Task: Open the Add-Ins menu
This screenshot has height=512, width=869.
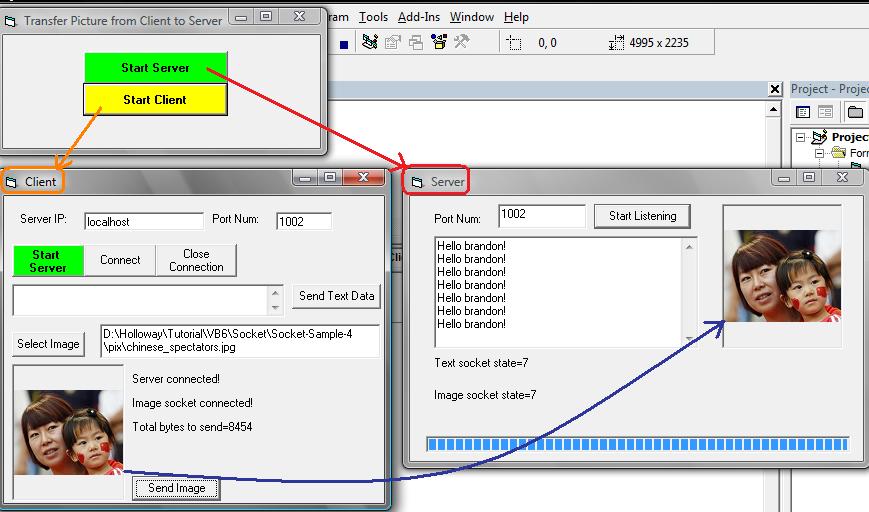Action: (419, 17)
